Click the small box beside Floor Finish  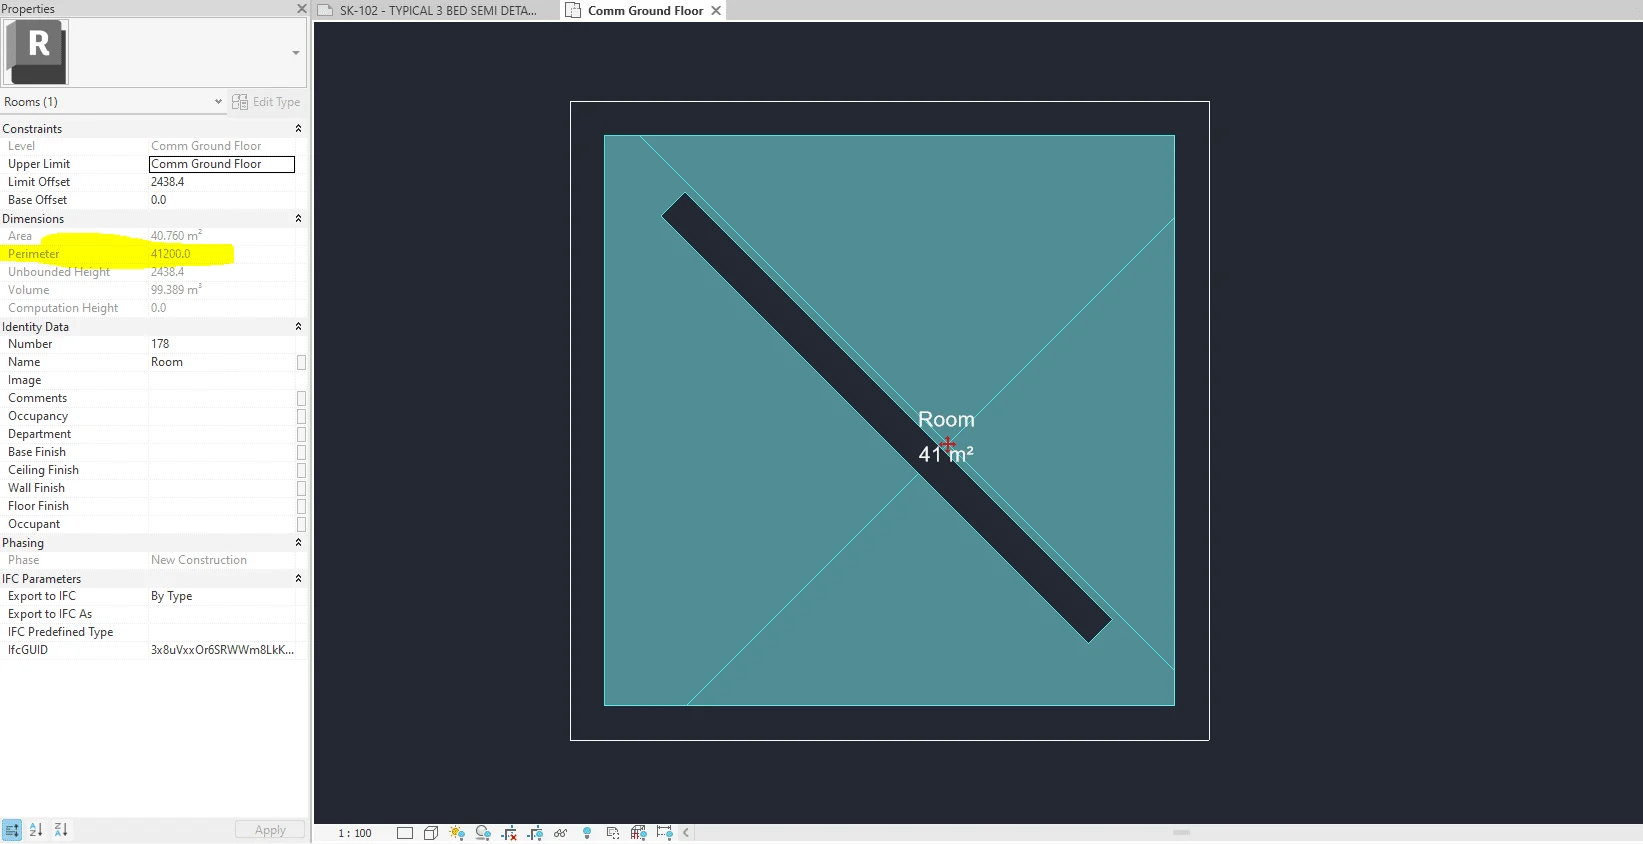tap(301, 507)
